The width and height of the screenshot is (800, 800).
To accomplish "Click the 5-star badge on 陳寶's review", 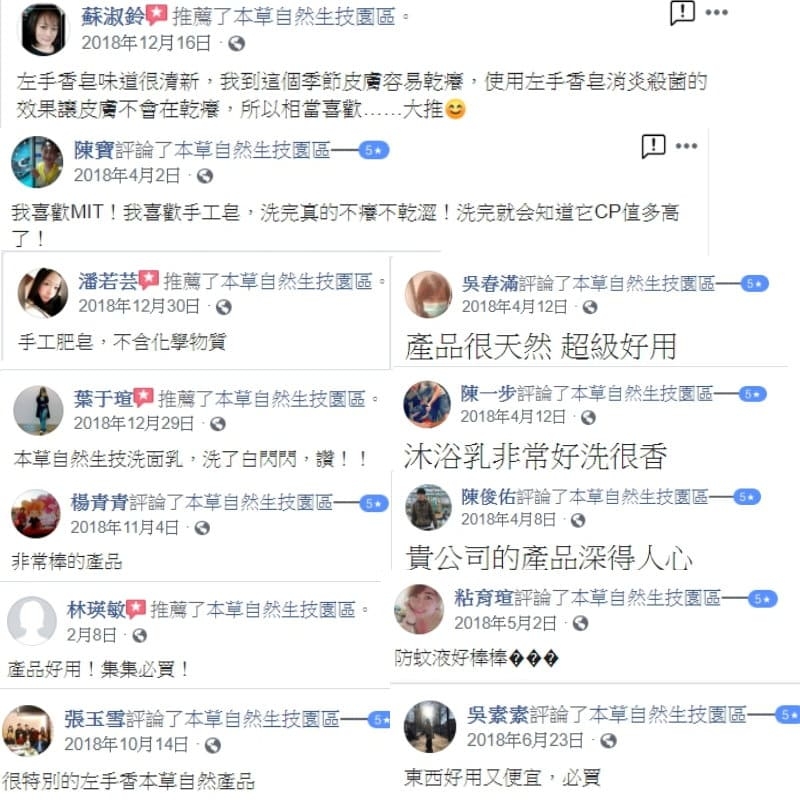I will click(x=373, y=151).
